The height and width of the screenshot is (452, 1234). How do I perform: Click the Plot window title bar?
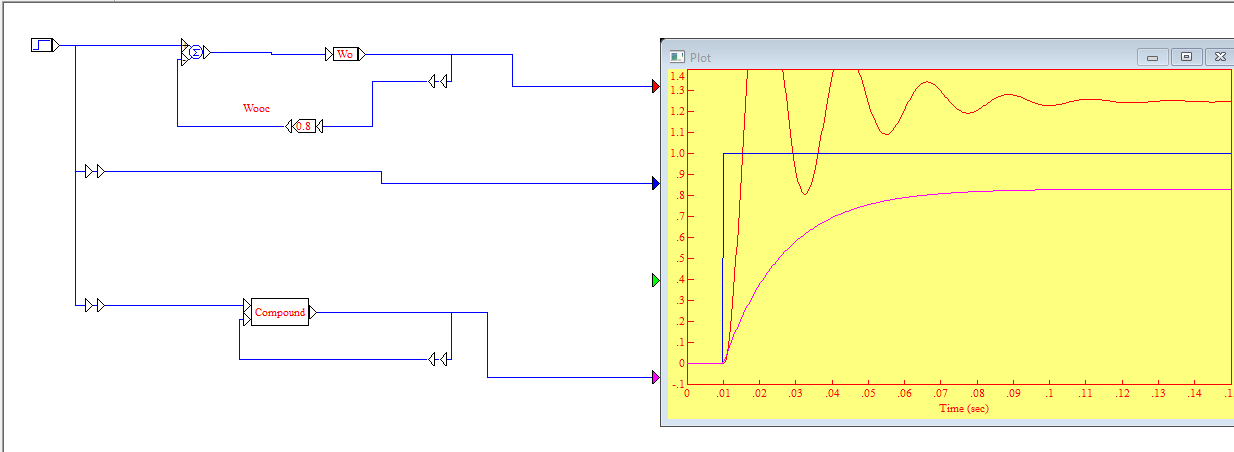click(x=900, y=57)
